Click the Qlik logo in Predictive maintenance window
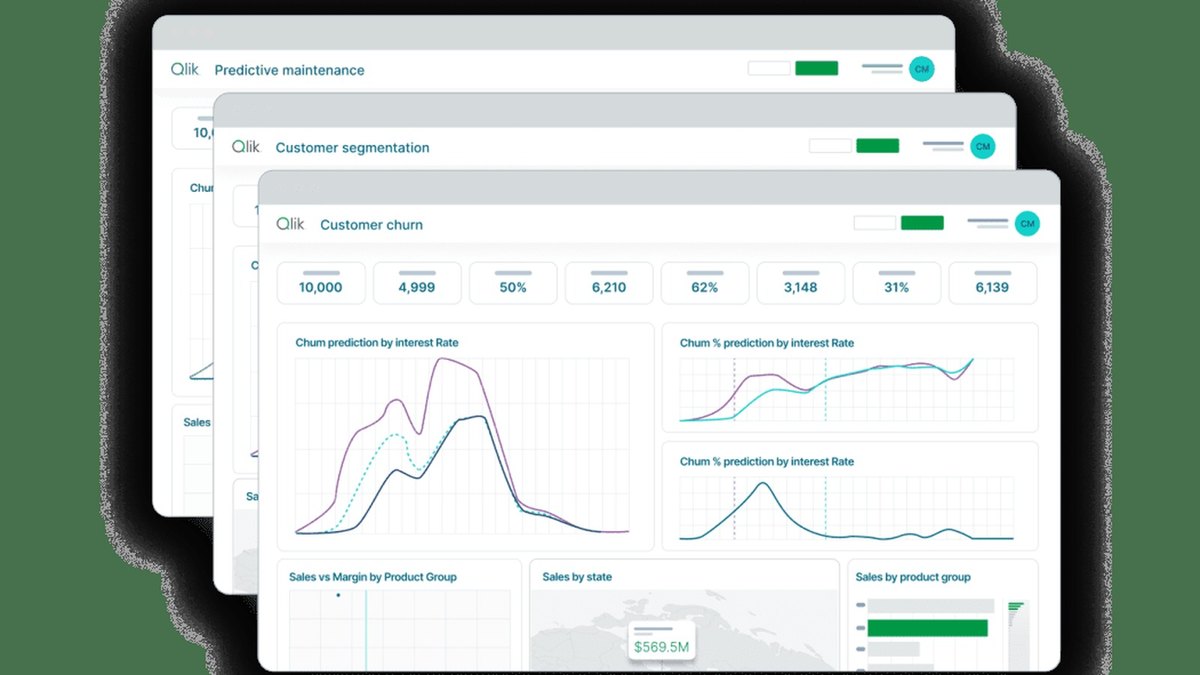 click(x=185, y=69)
